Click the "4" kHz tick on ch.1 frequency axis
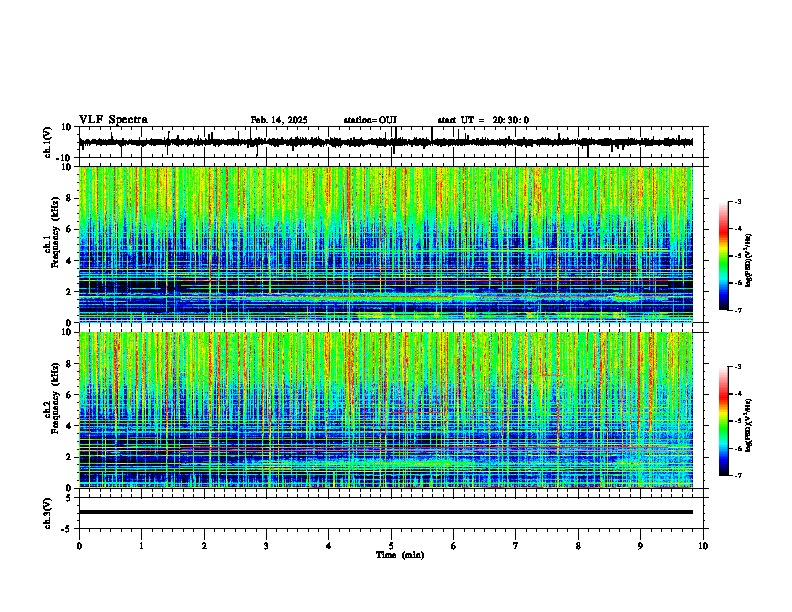 click(69, 261)
